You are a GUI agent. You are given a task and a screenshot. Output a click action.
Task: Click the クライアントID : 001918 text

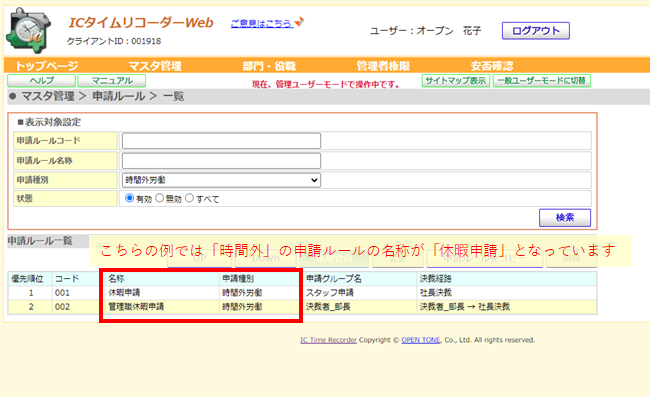[x=114, y=41]
